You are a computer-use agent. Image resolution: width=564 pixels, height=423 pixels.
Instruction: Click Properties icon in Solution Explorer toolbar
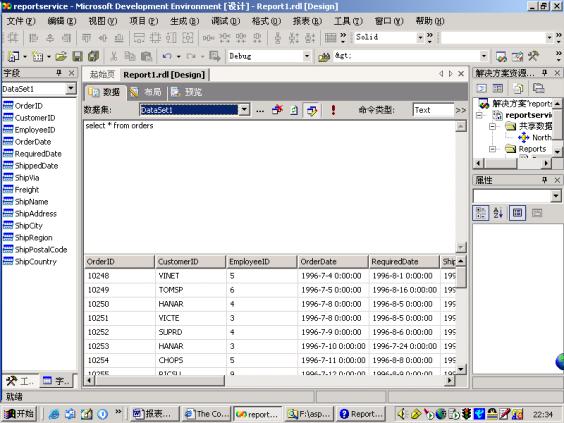[x=538, y=88]
